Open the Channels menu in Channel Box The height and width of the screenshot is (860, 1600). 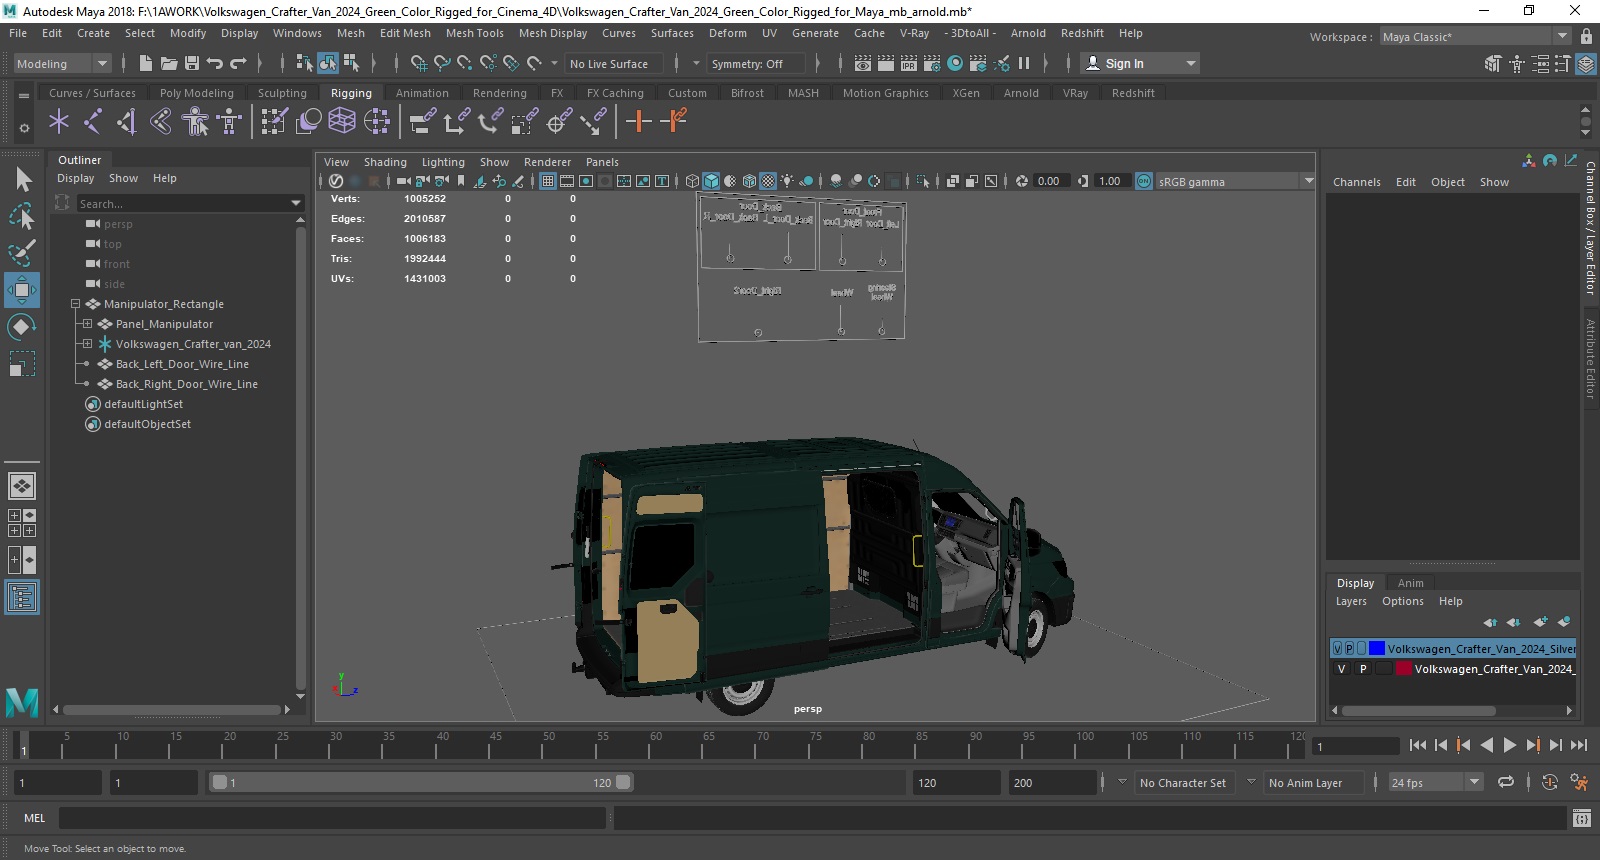(1356, 182)
